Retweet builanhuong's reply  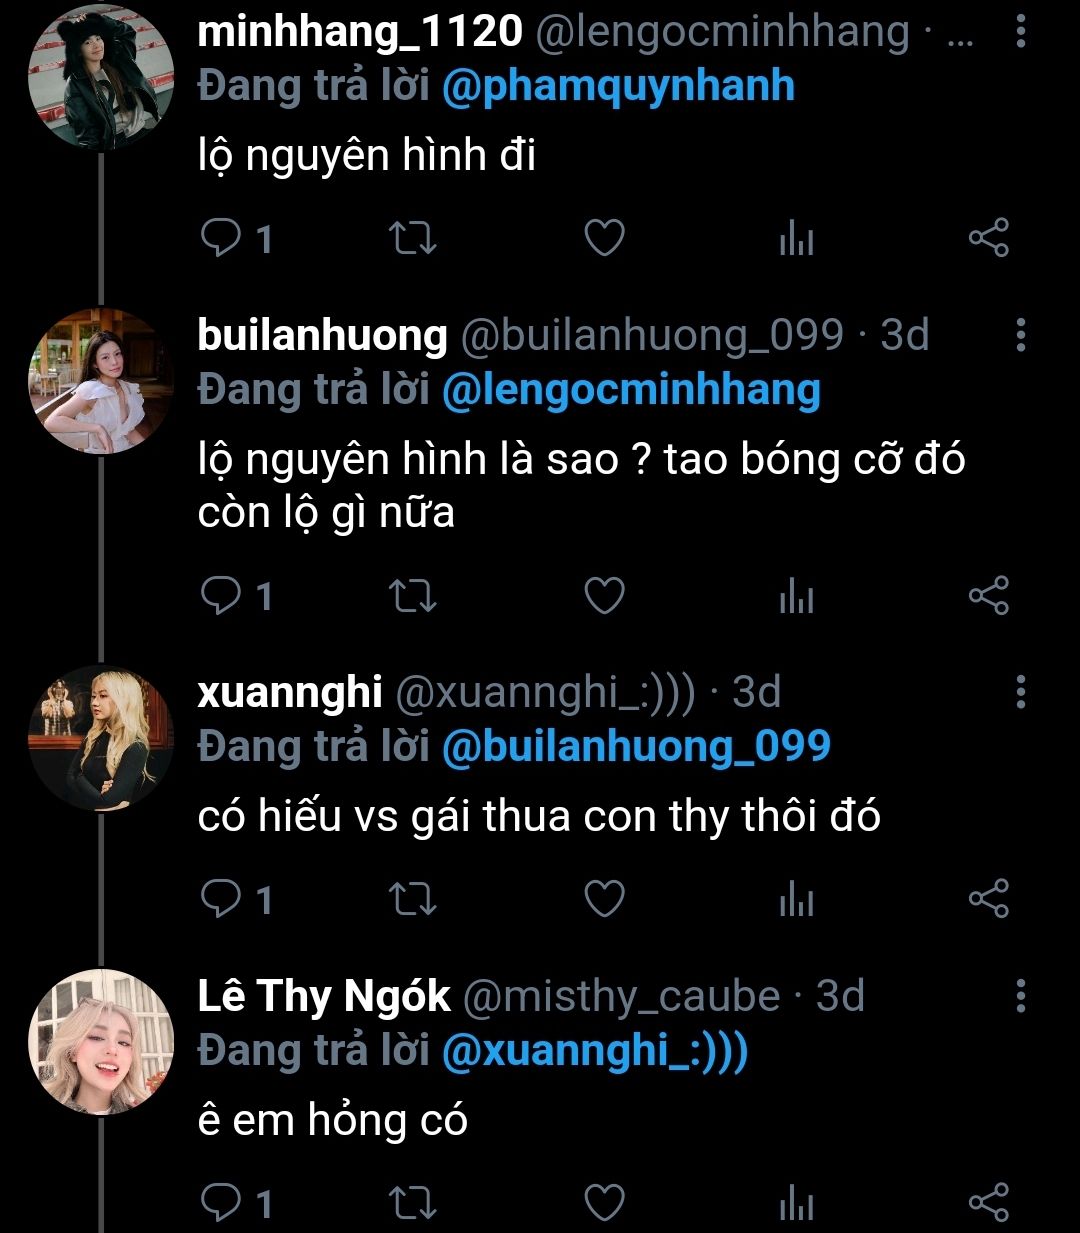411,597
